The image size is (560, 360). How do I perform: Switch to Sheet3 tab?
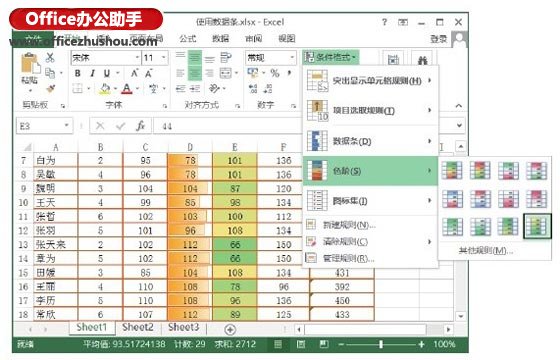tap(184, 327)
